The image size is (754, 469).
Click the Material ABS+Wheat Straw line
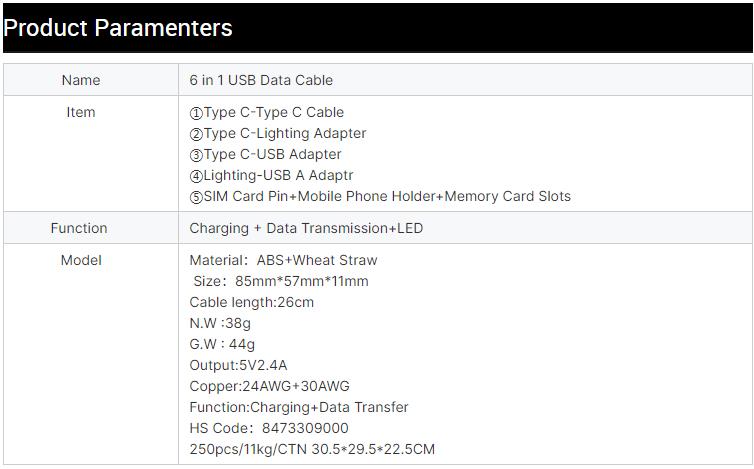pyautogui.click(x=283, y=260)
